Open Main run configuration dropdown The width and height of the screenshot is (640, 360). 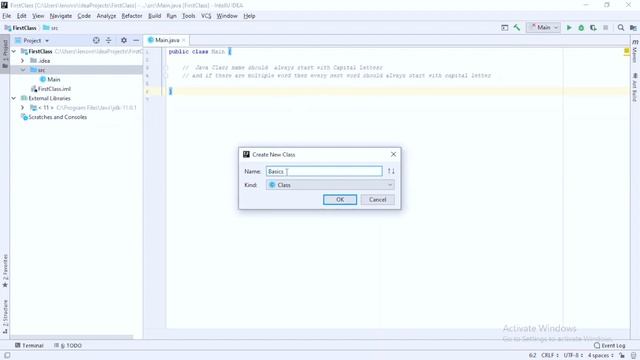(x=544, y=27)
